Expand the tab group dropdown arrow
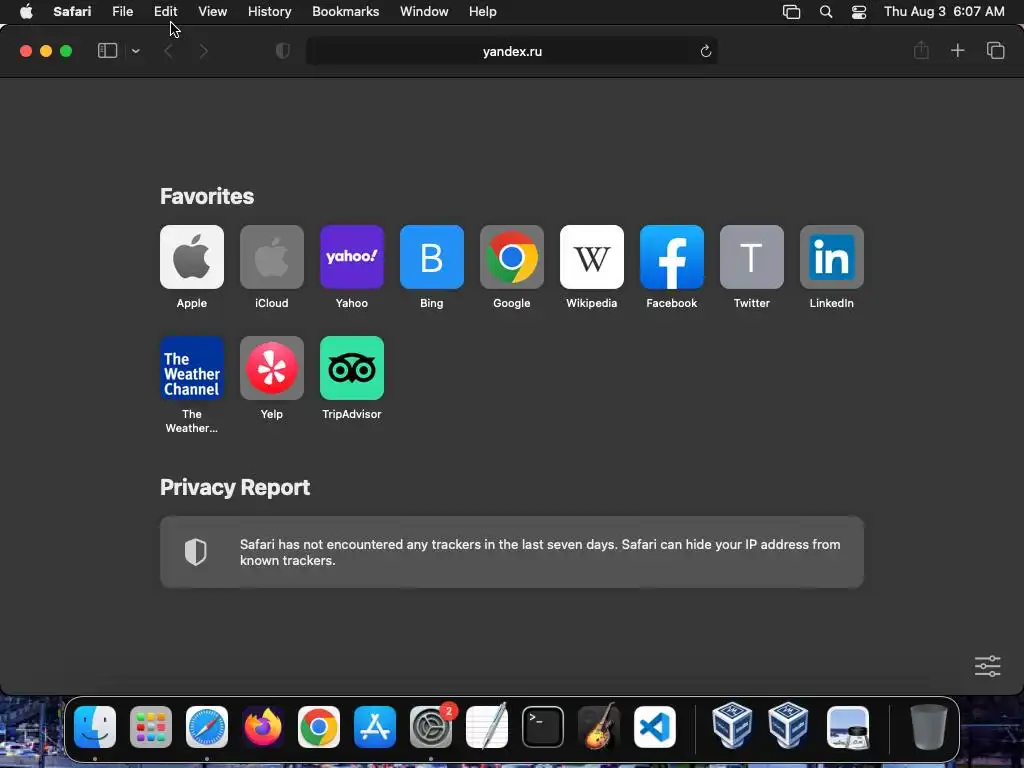1024x768 pixels. 135,51
